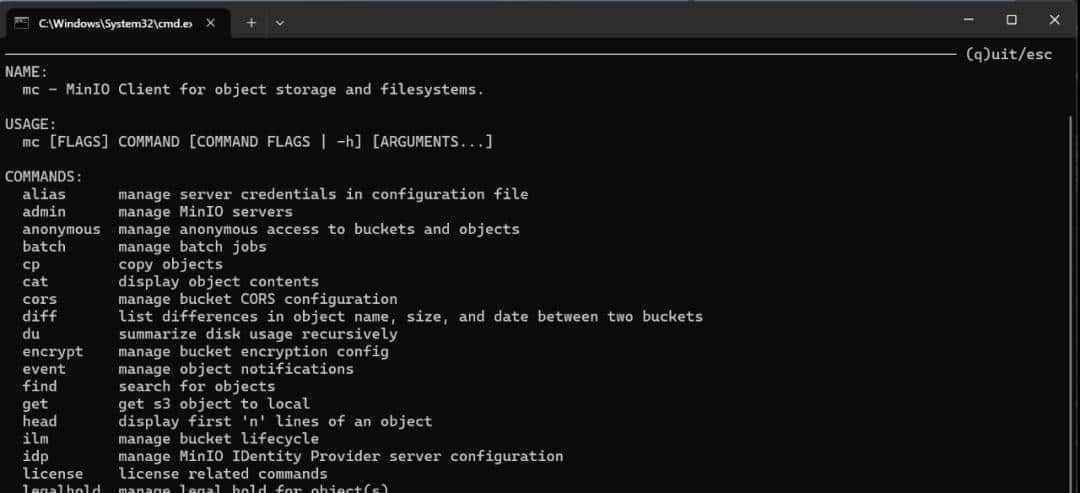Open a new terminal tab with plus button
1080x493 pixels.
(x=251, y=22)
